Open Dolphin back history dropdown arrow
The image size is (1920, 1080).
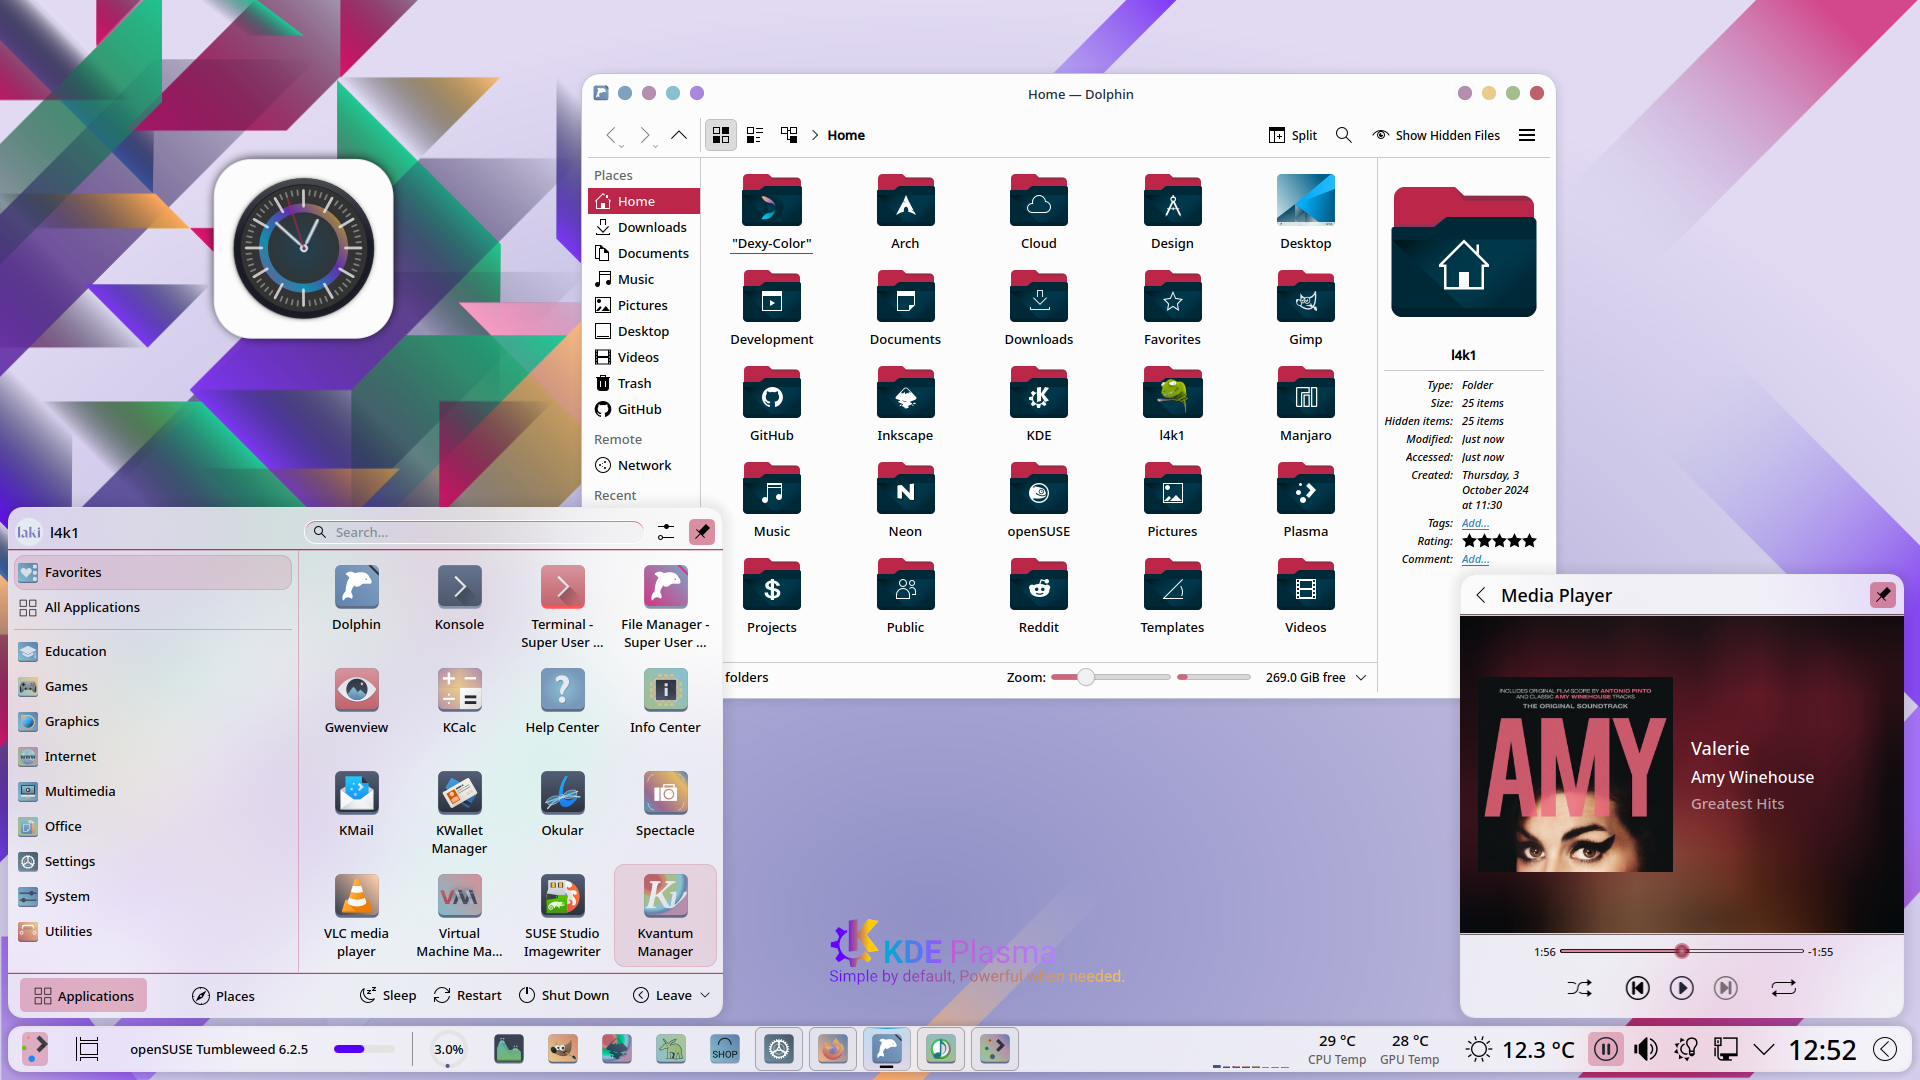tap(621, 146)
